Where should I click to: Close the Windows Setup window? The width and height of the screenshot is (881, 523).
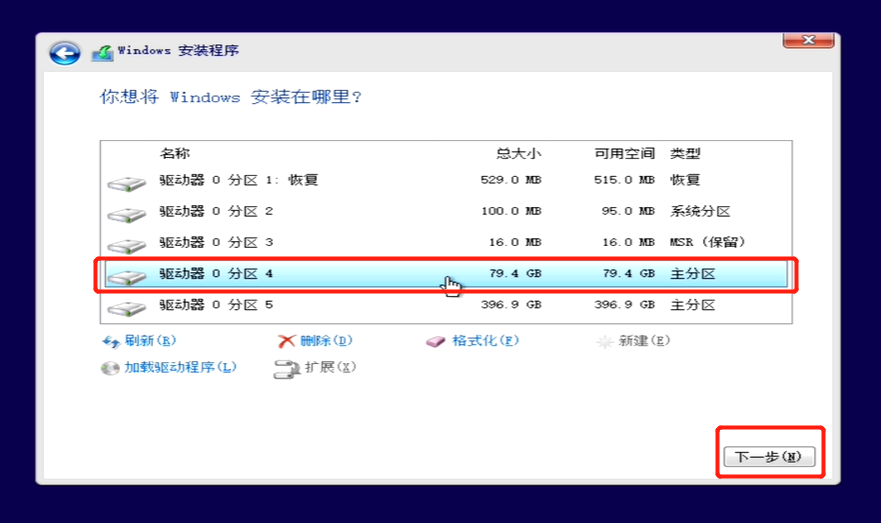(x=809, y=40)
